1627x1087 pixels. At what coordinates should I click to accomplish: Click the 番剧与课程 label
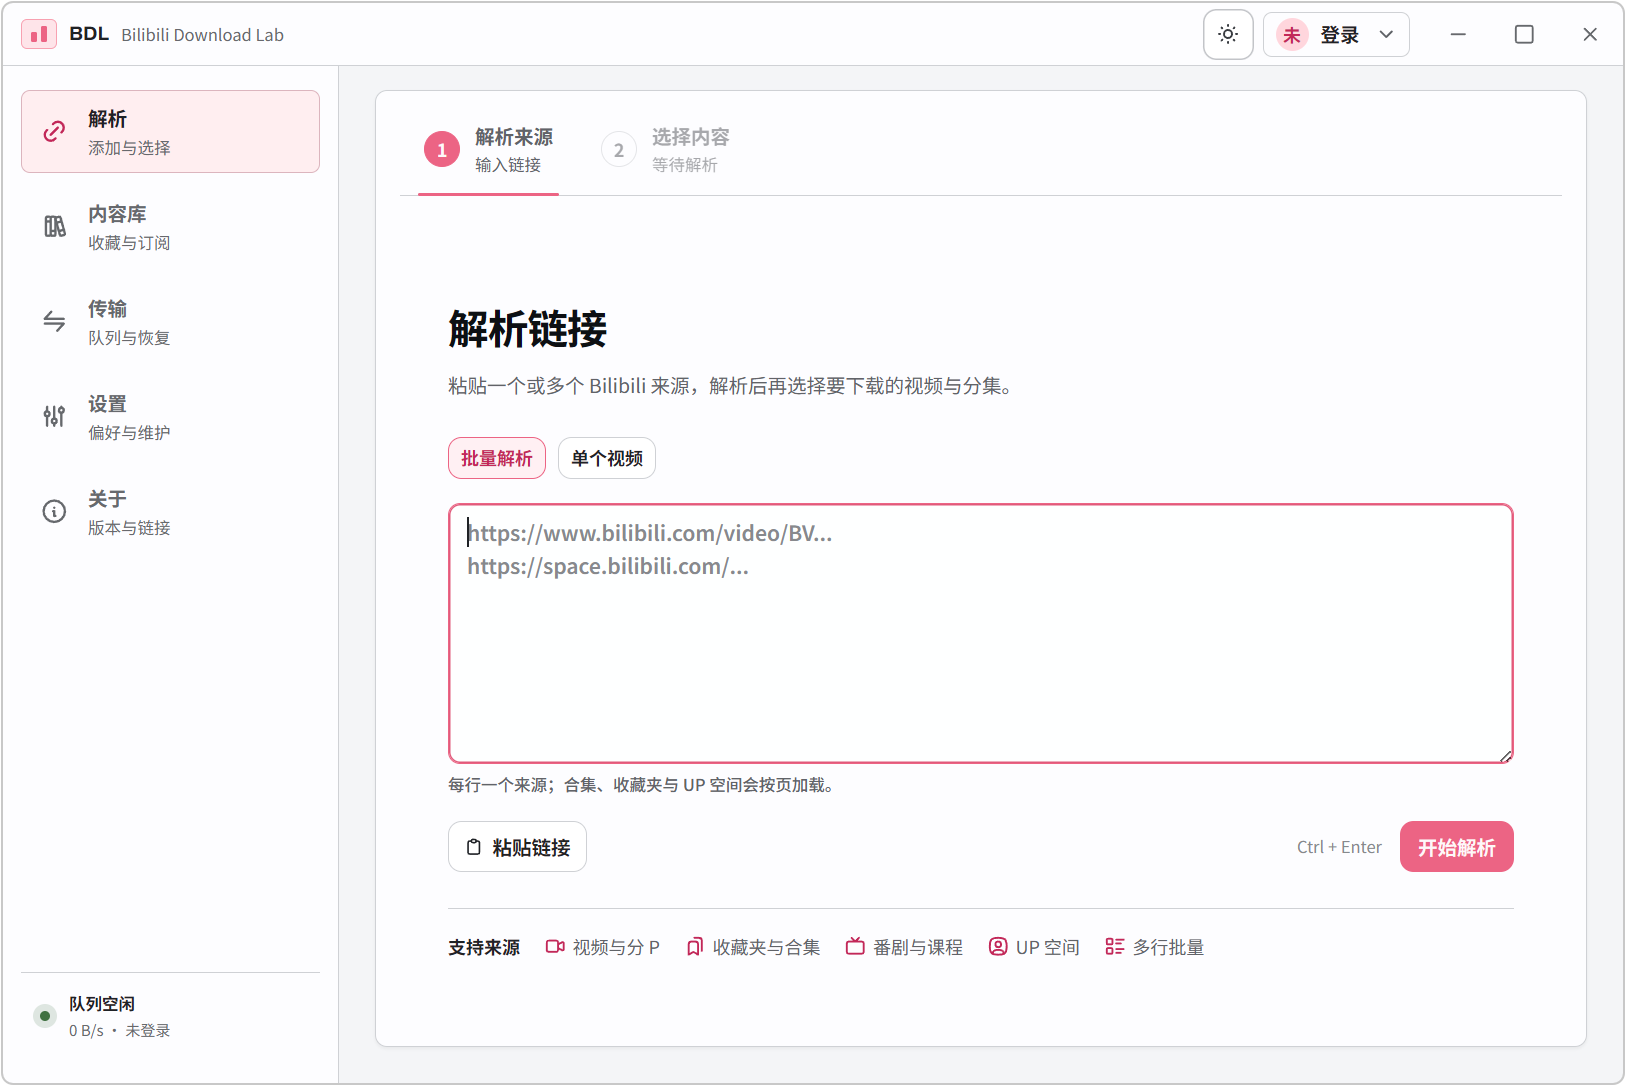pos(918,947)
